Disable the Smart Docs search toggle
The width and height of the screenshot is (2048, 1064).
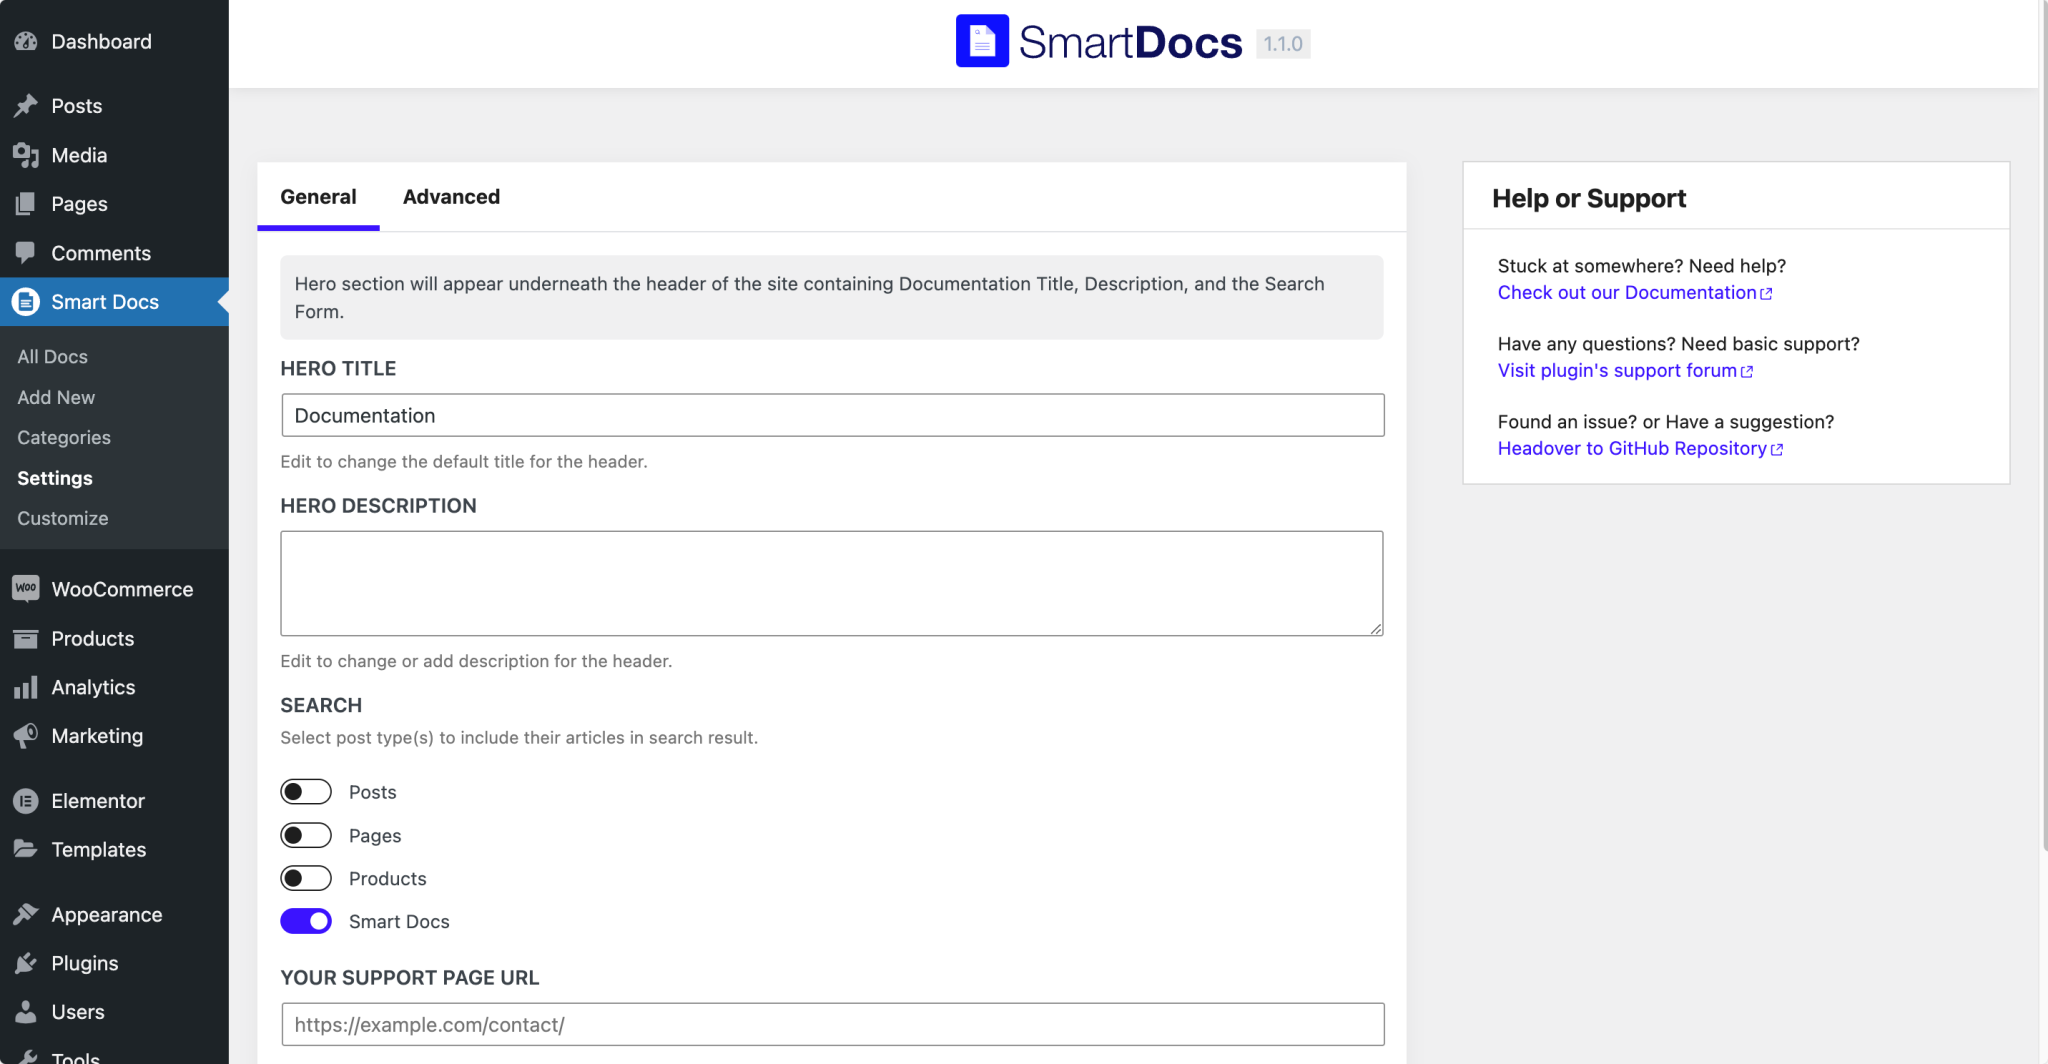306,921
